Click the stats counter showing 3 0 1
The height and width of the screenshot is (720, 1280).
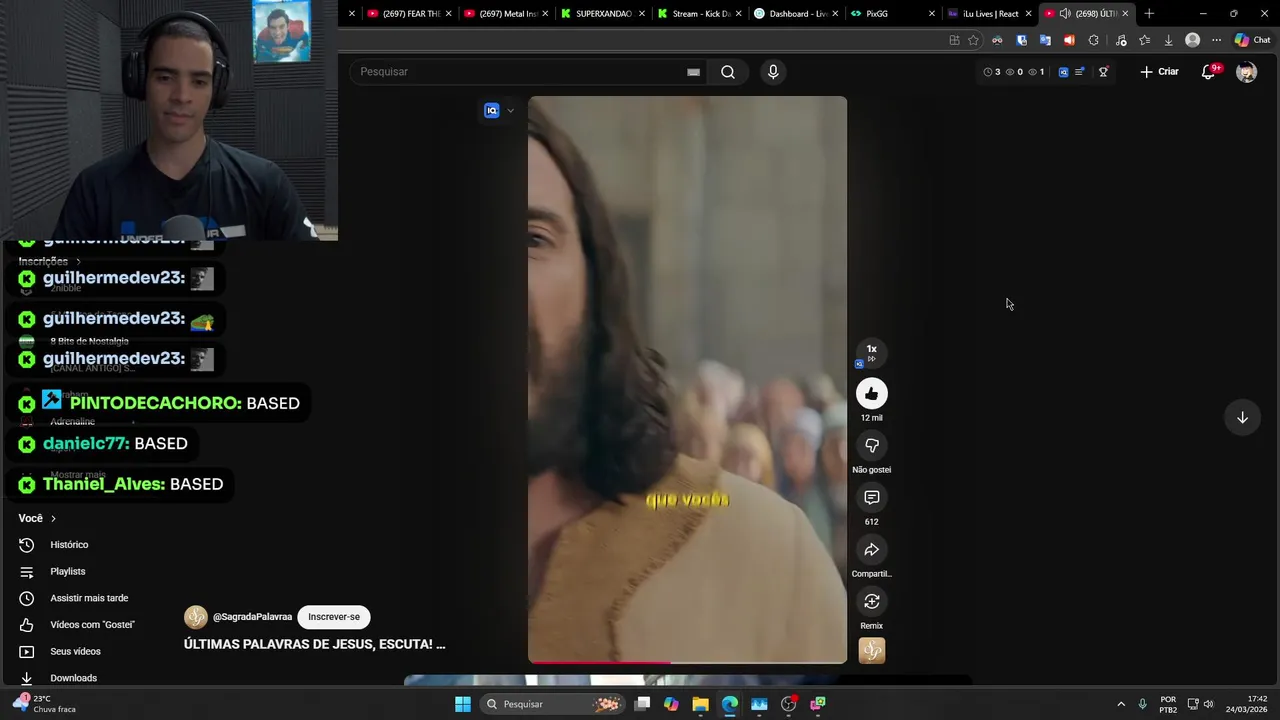click(1014, 72)
